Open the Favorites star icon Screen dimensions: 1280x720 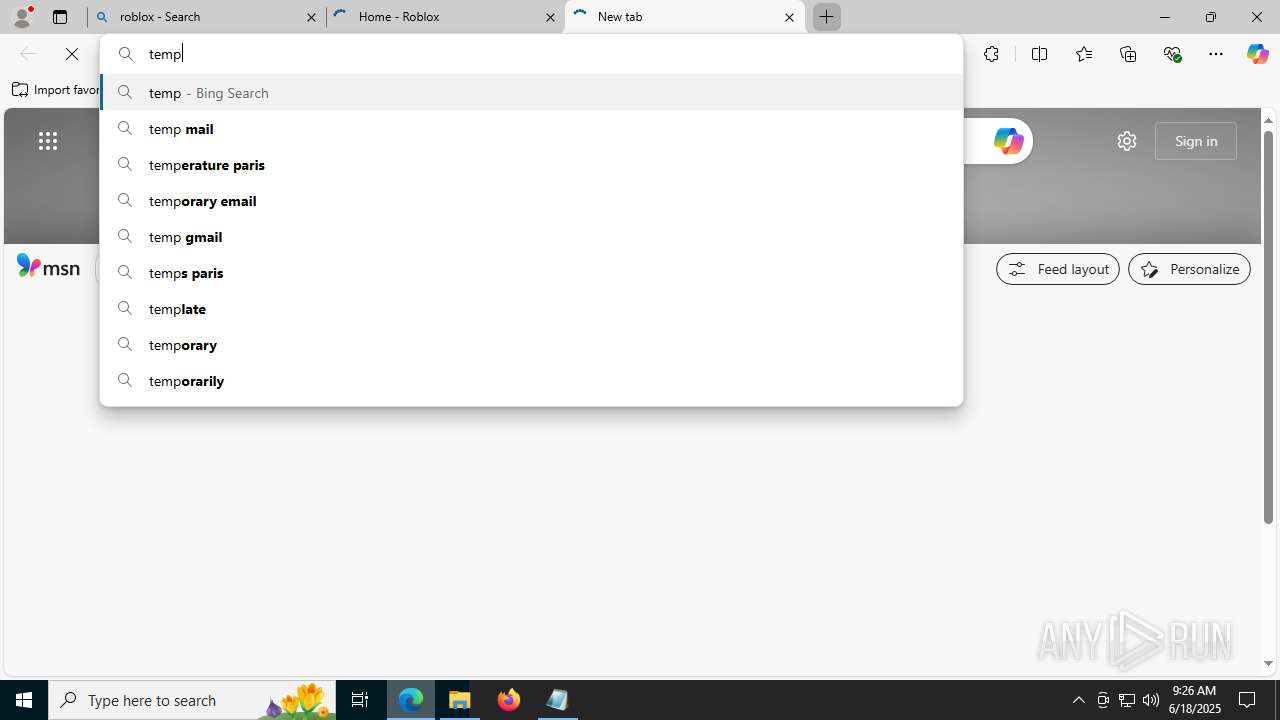(x=1083, y=54)
